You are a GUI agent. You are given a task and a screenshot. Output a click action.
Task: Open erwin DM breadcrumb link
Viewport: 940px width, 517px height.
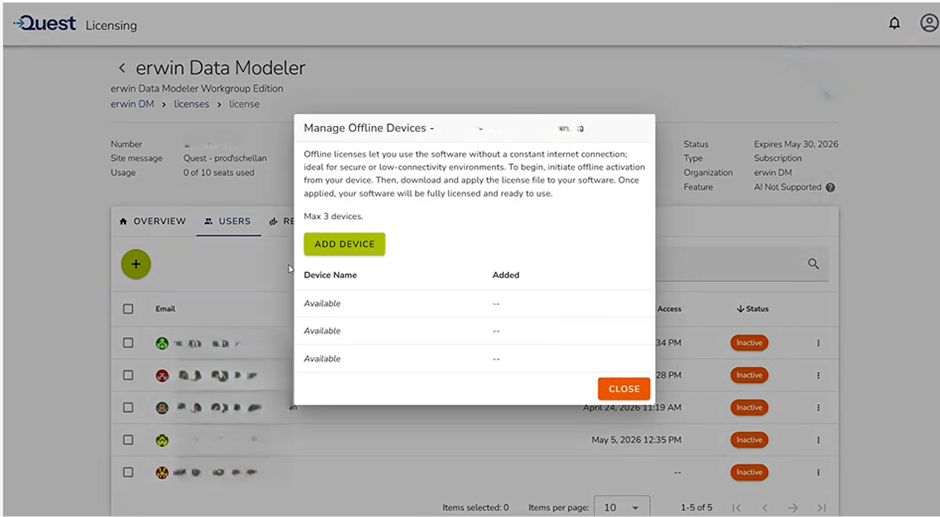132,104
